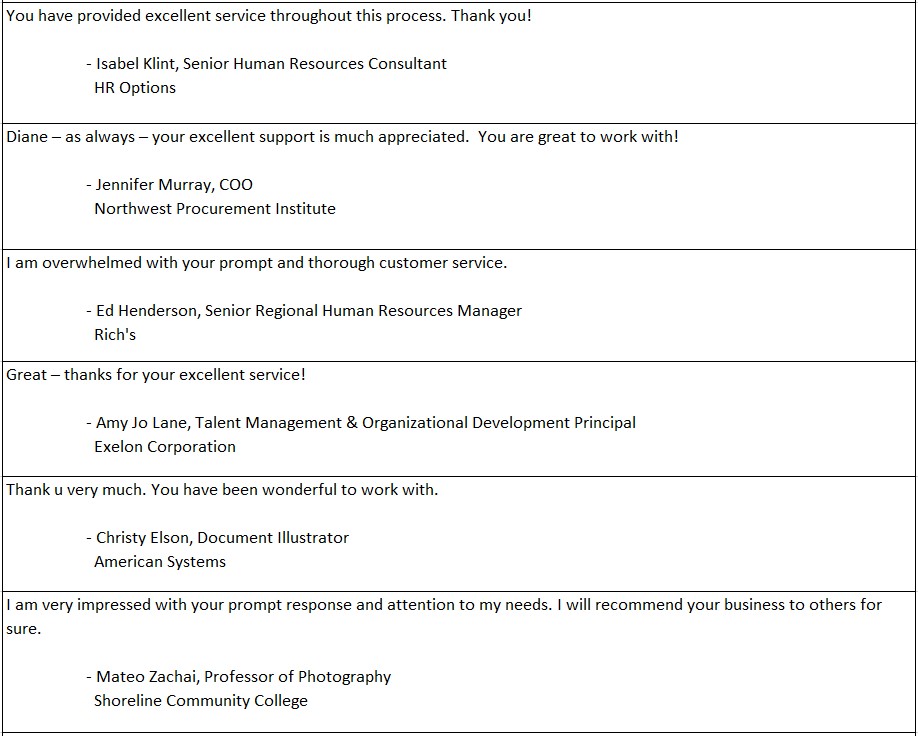Select the Amy Jo Lane attribution line
Viewport: 918px width, 736px height.
tap(361, 423)
